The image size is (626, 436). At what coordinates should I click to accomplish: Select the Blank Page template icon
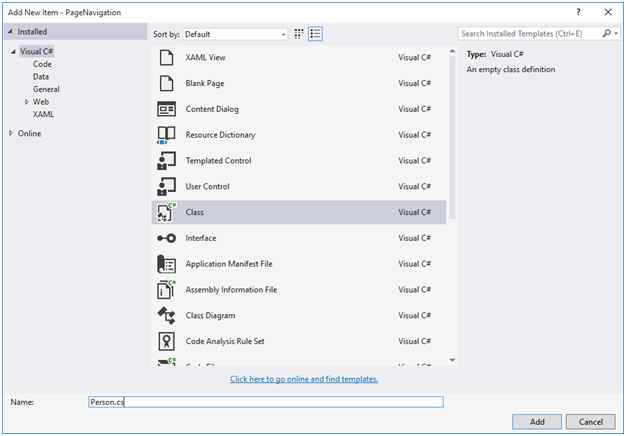(166, 83)
